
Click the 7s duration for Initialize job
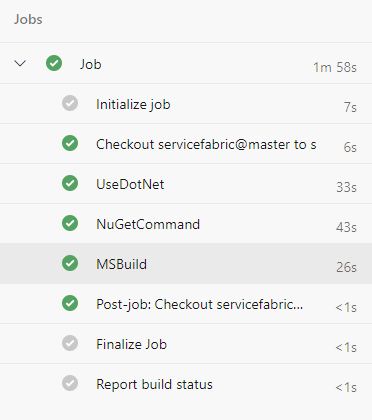point(350,107)
